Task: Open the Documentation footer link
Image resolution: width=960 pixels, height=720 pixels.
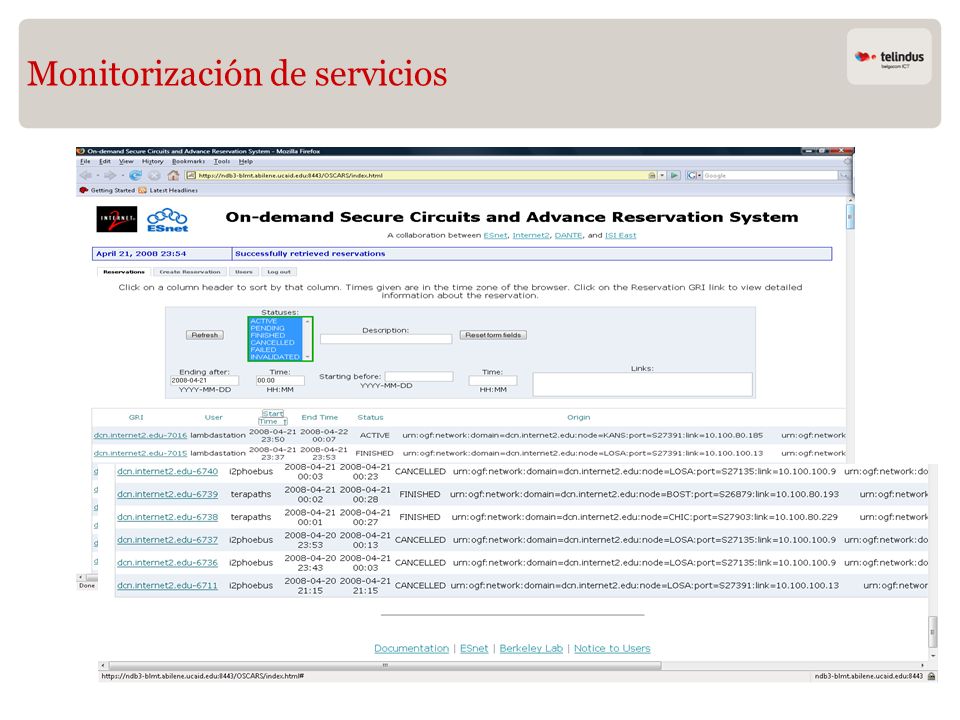Action: pos(411,648)
